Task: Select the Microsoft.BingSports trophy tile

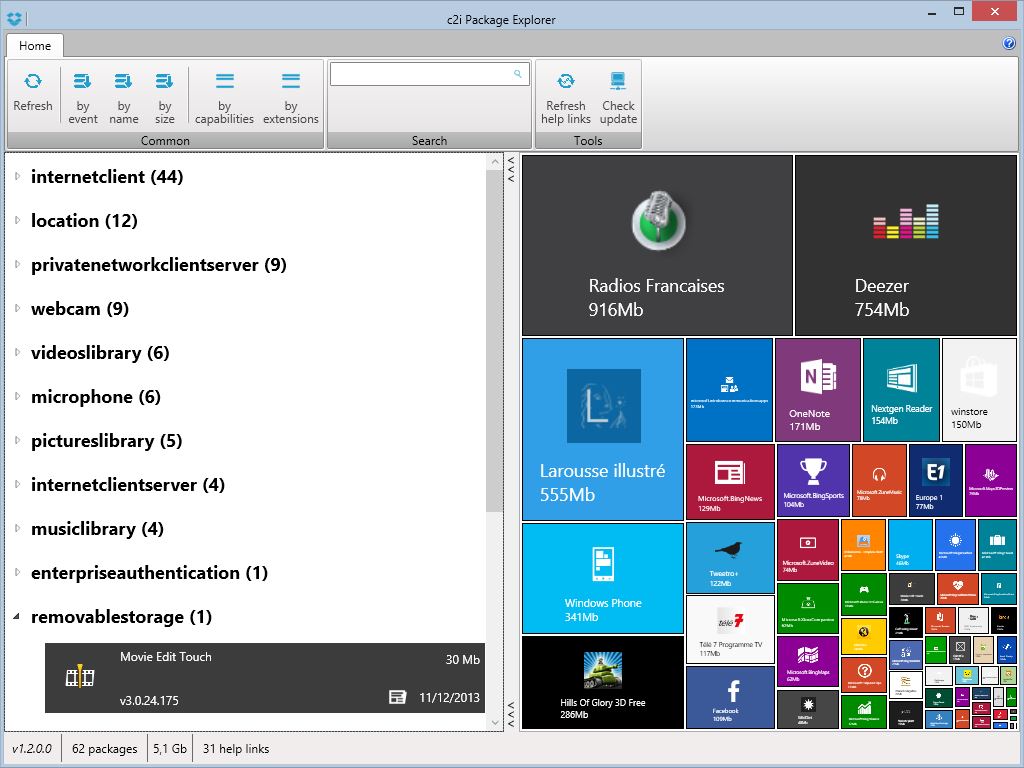Action: [813, 481]
